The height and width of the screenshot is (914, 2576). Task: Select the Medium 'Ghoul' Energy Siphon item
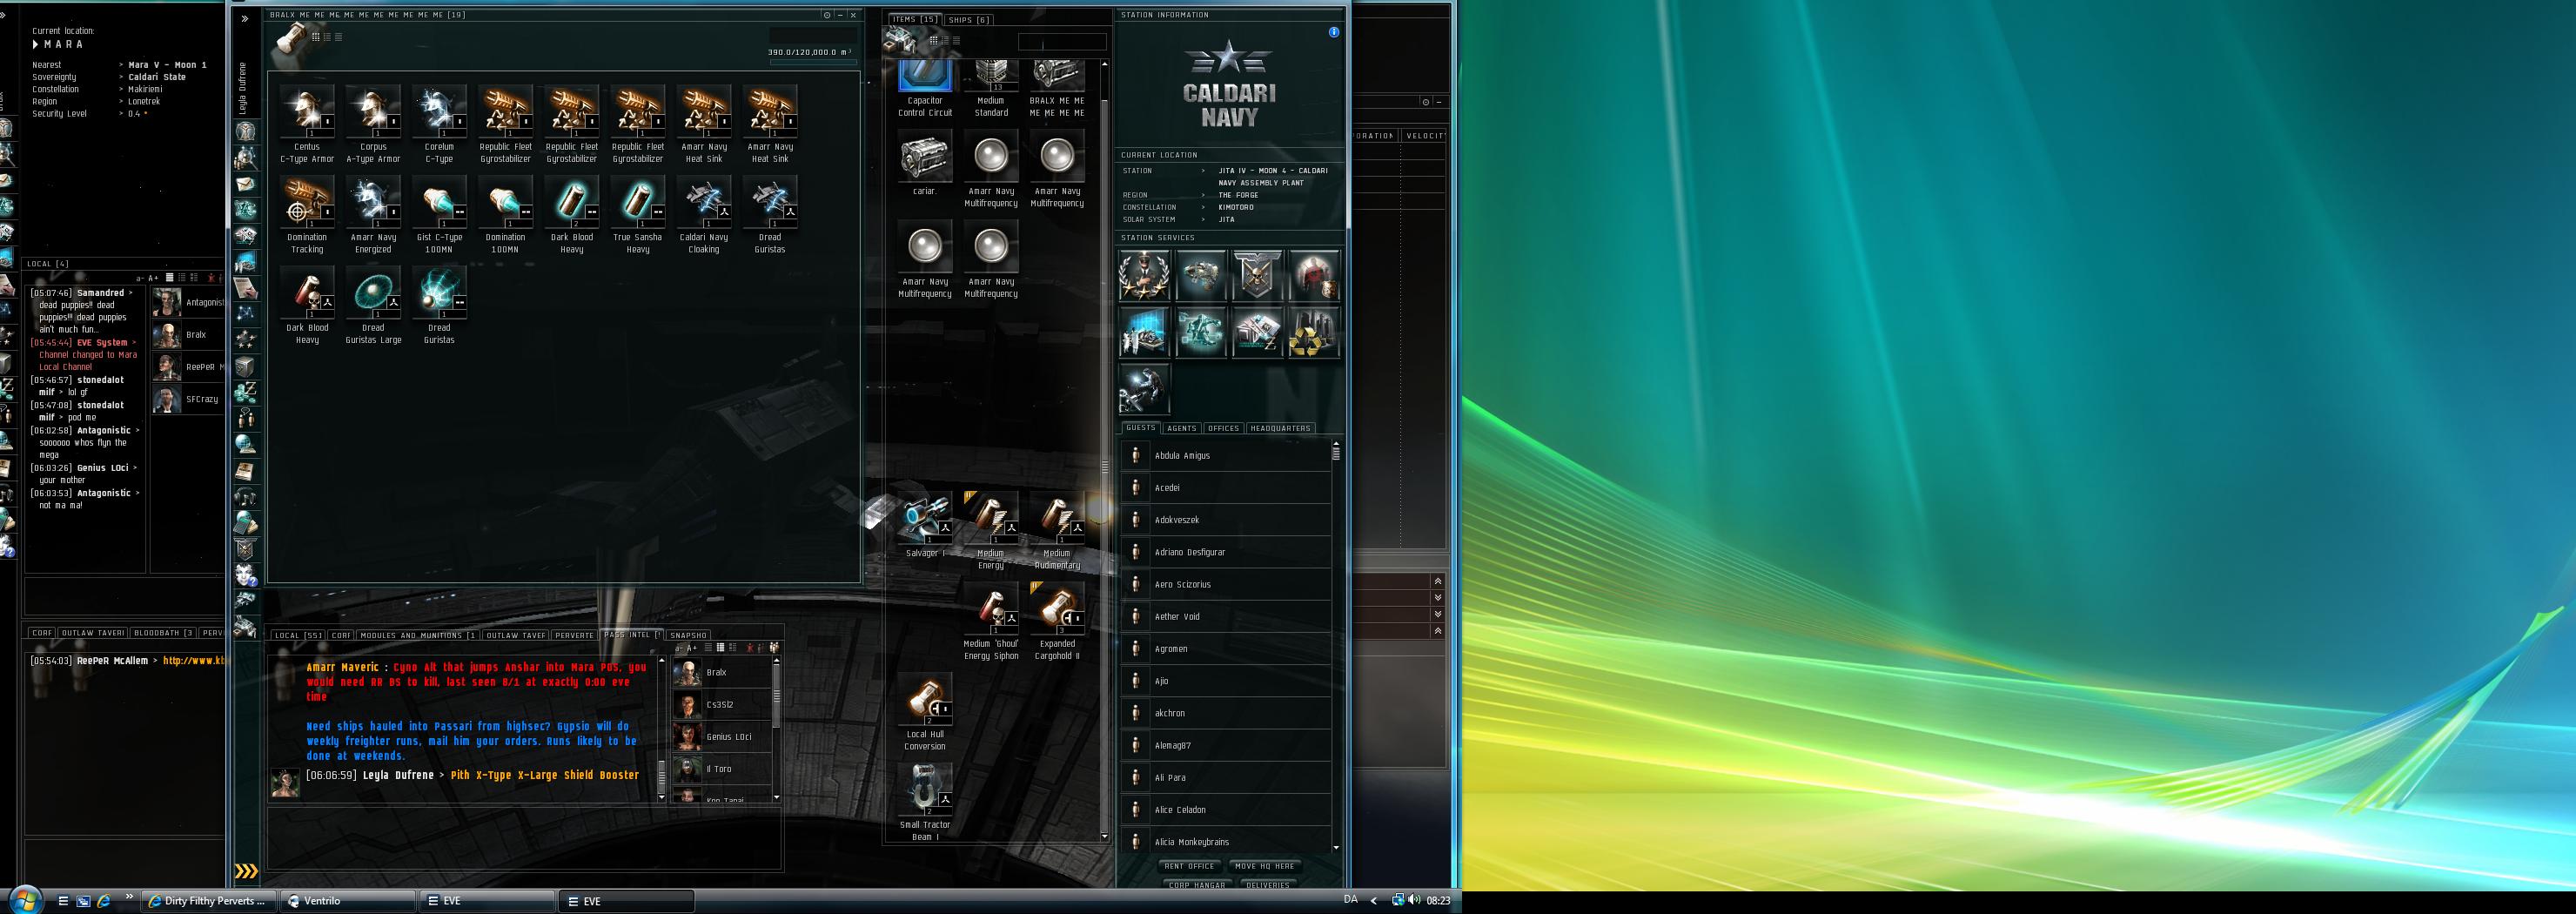click(x=991, y=622)
